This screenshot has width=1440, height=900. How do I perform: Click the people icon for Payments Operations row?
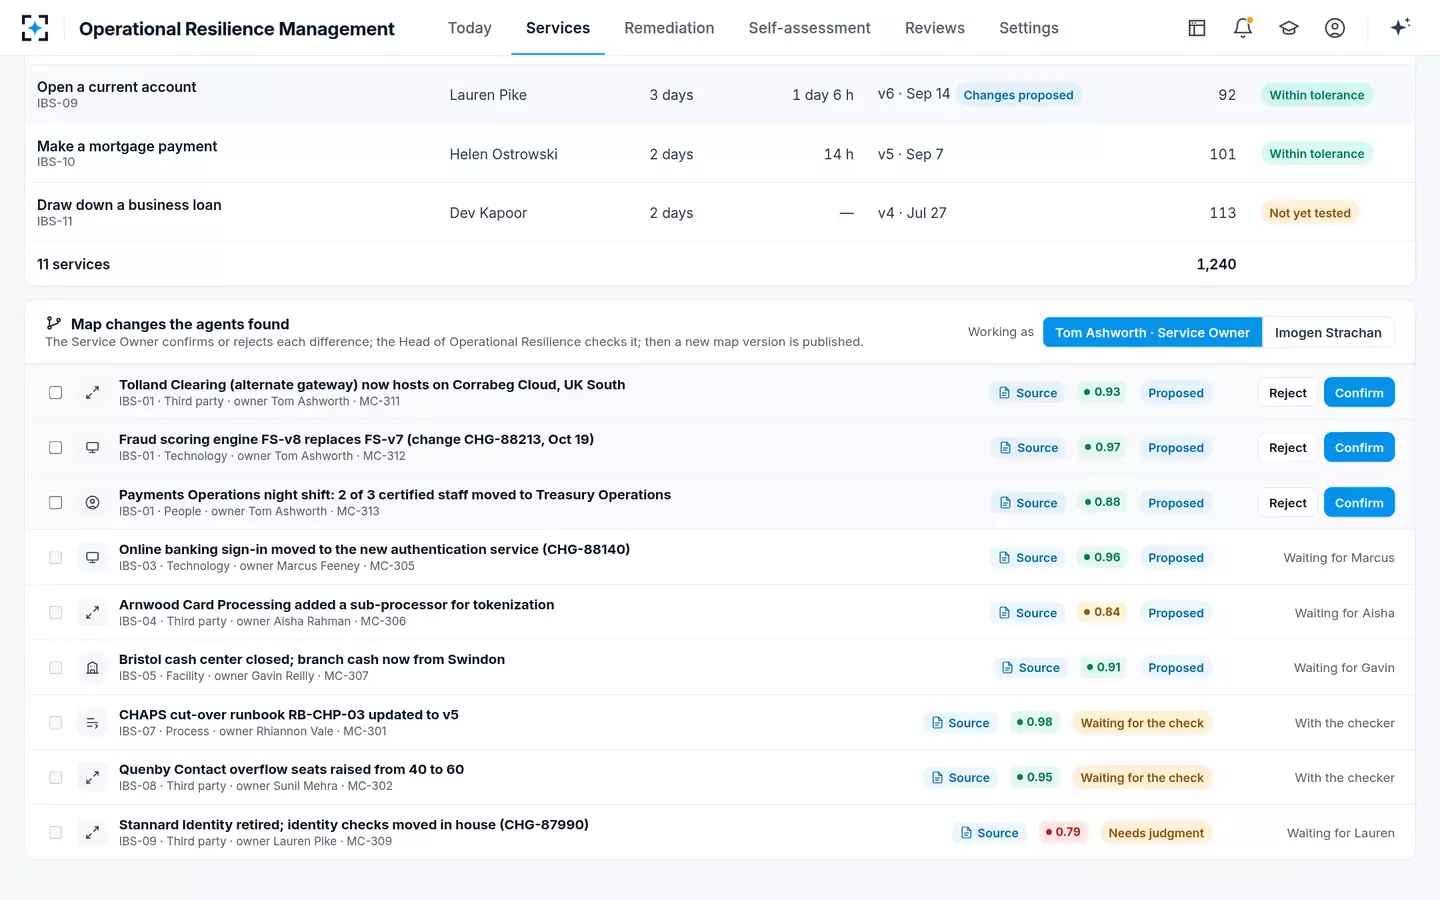[x=92, y=503]
